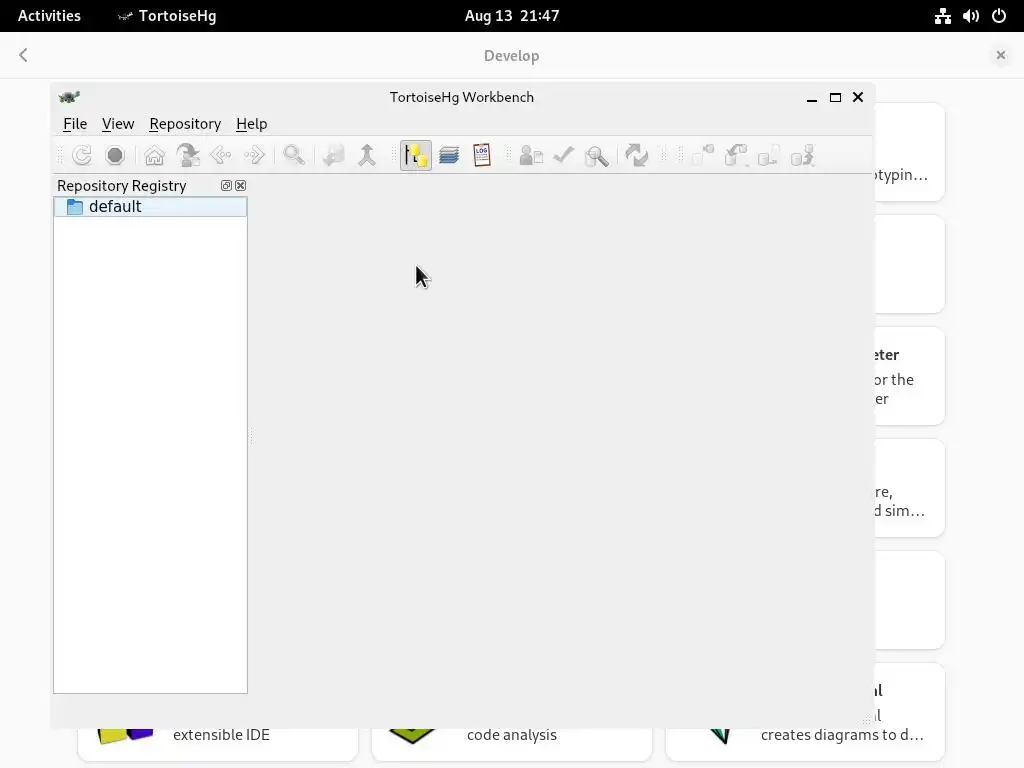Close the Develop software window
1024x768 pixels.
1000,56
